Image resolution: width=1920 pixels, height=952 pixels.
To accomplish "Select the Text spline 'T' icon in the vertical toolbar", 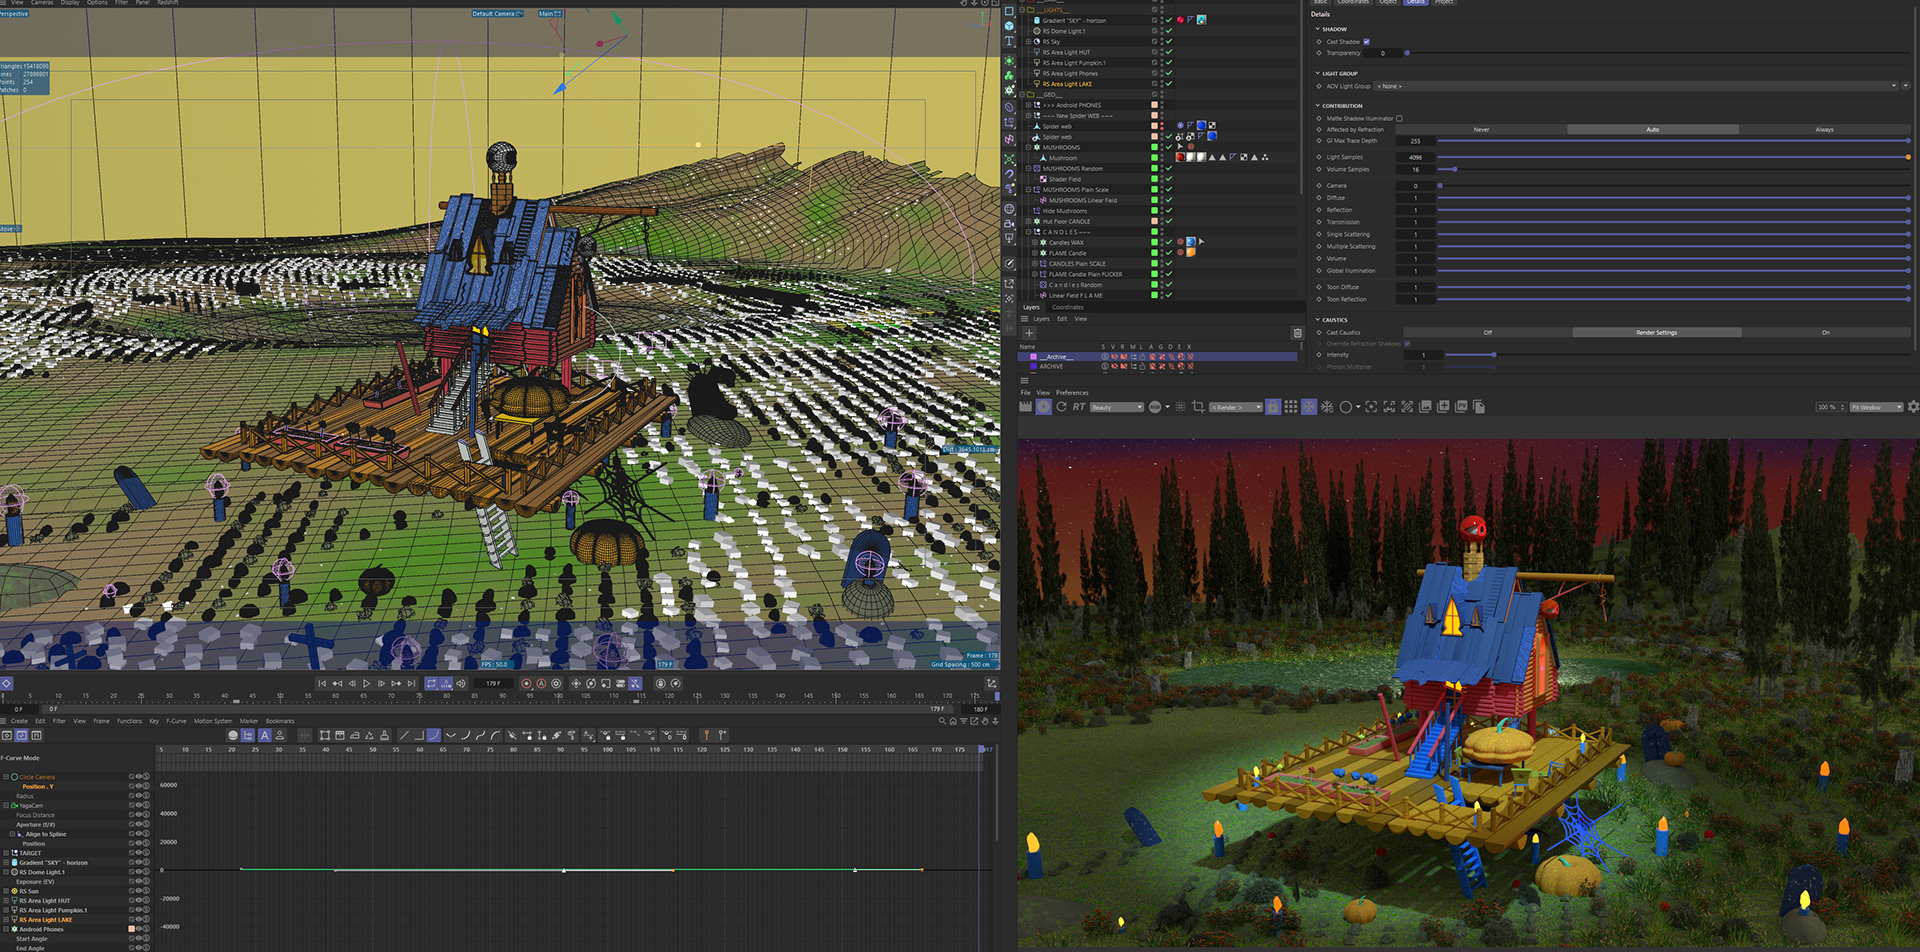I will tap(1009, 42).
